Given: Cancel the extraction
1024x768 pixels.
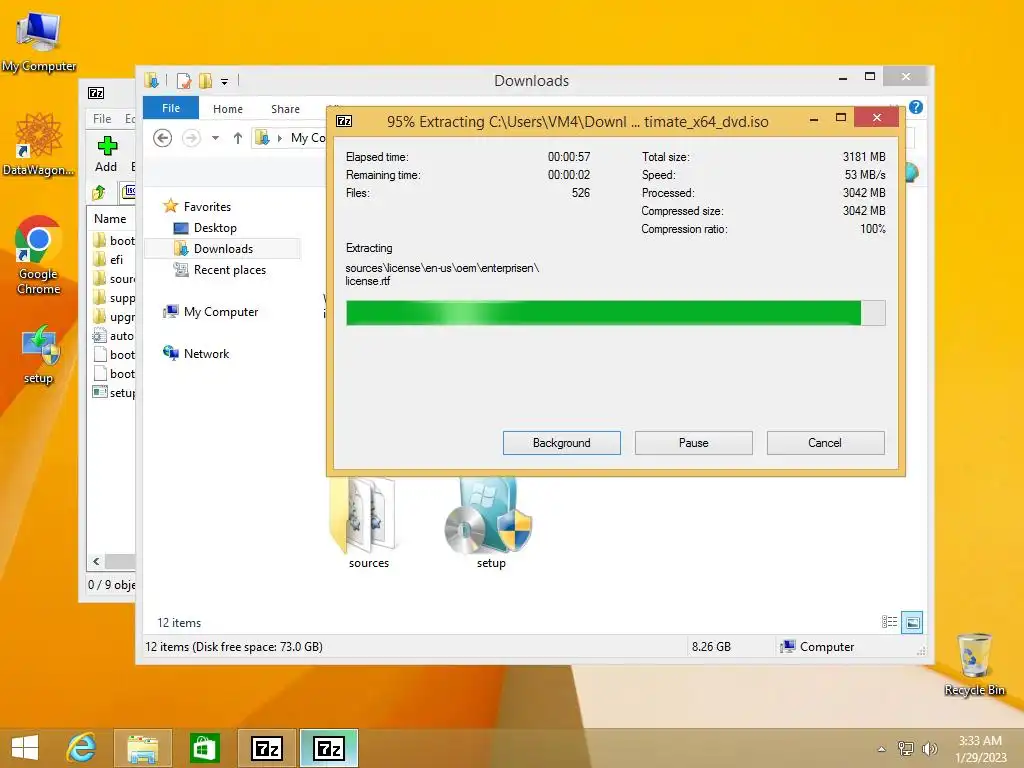Looking at the screenshot, I should (x=825, y=443).
